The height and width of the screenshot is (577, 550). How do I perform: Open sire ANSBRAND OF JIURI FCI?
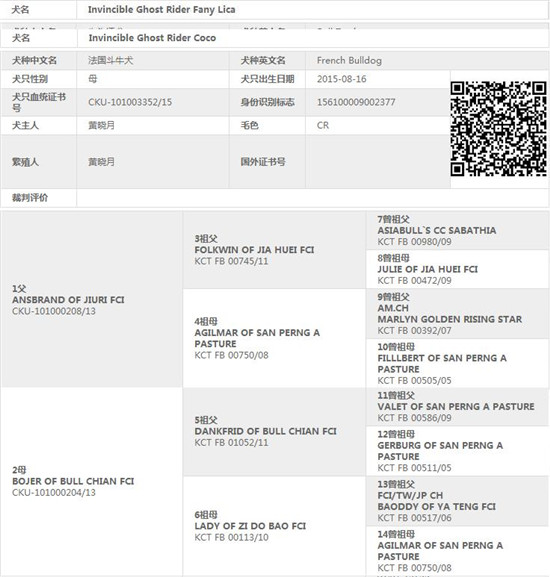(68, 300)
